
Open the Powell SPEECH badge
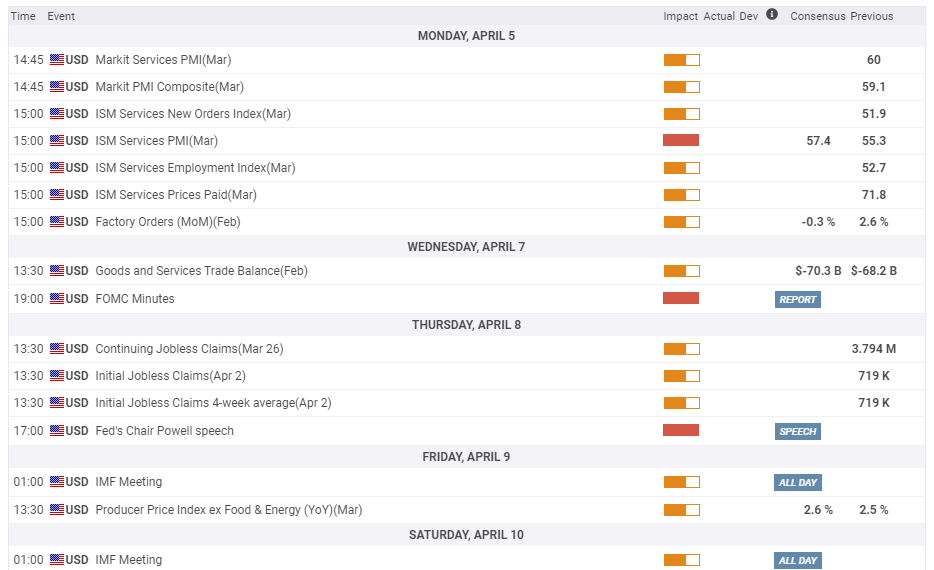click(797, 431)
